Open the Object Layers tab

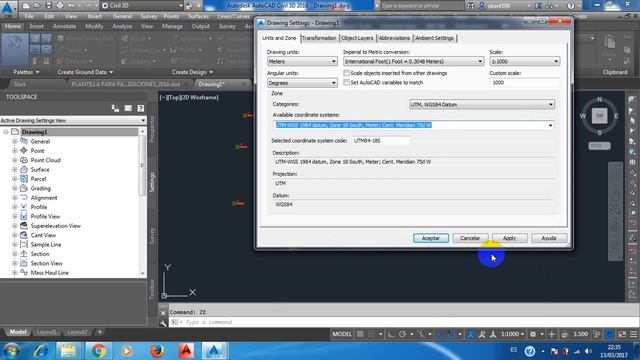(x=357, y=38)
